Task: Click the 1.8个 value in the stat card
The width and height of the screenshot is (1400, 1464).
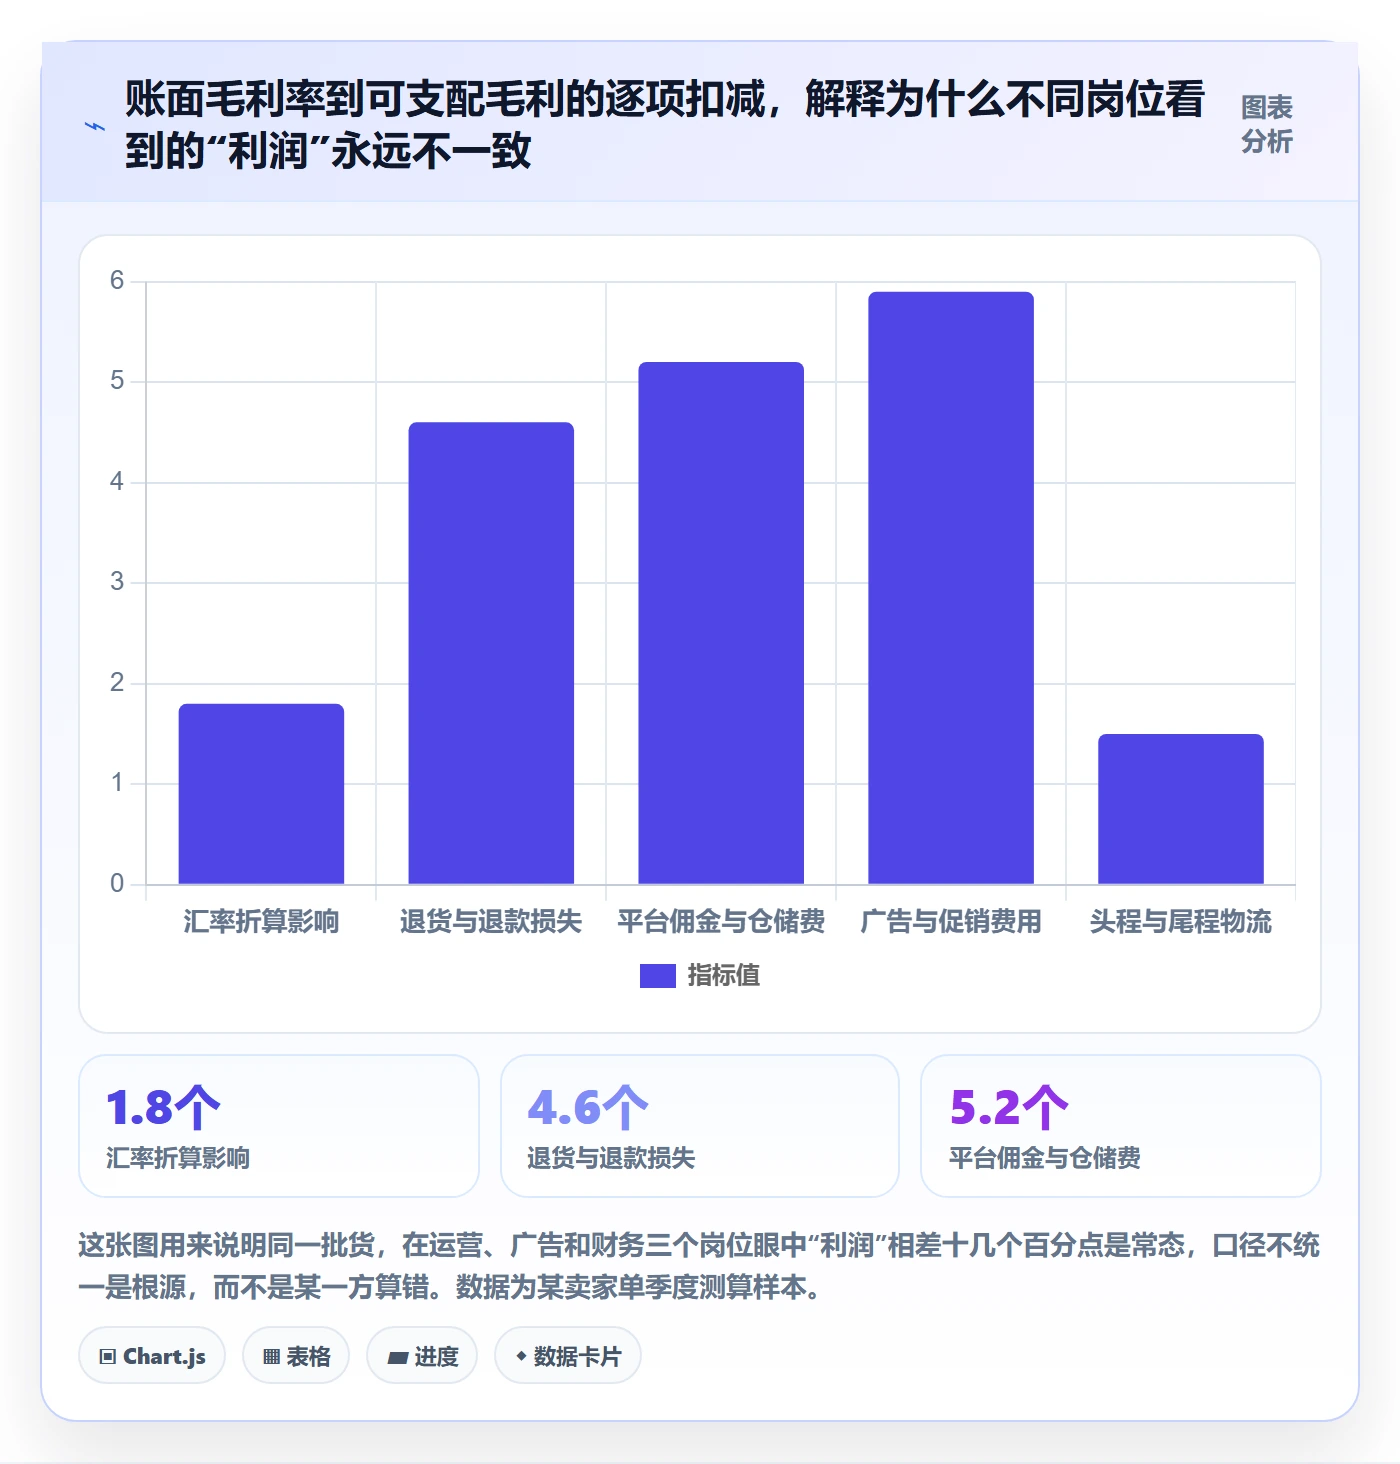Action: click(x=163, y=1108)
